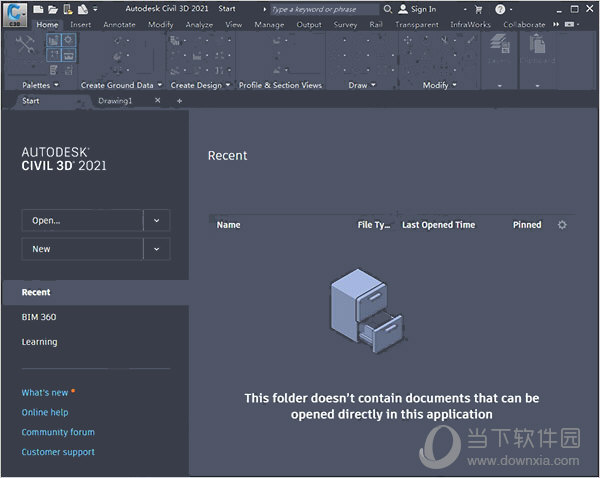
Task: Click the keyword or phrase search field
Action: tap(324, 9)
